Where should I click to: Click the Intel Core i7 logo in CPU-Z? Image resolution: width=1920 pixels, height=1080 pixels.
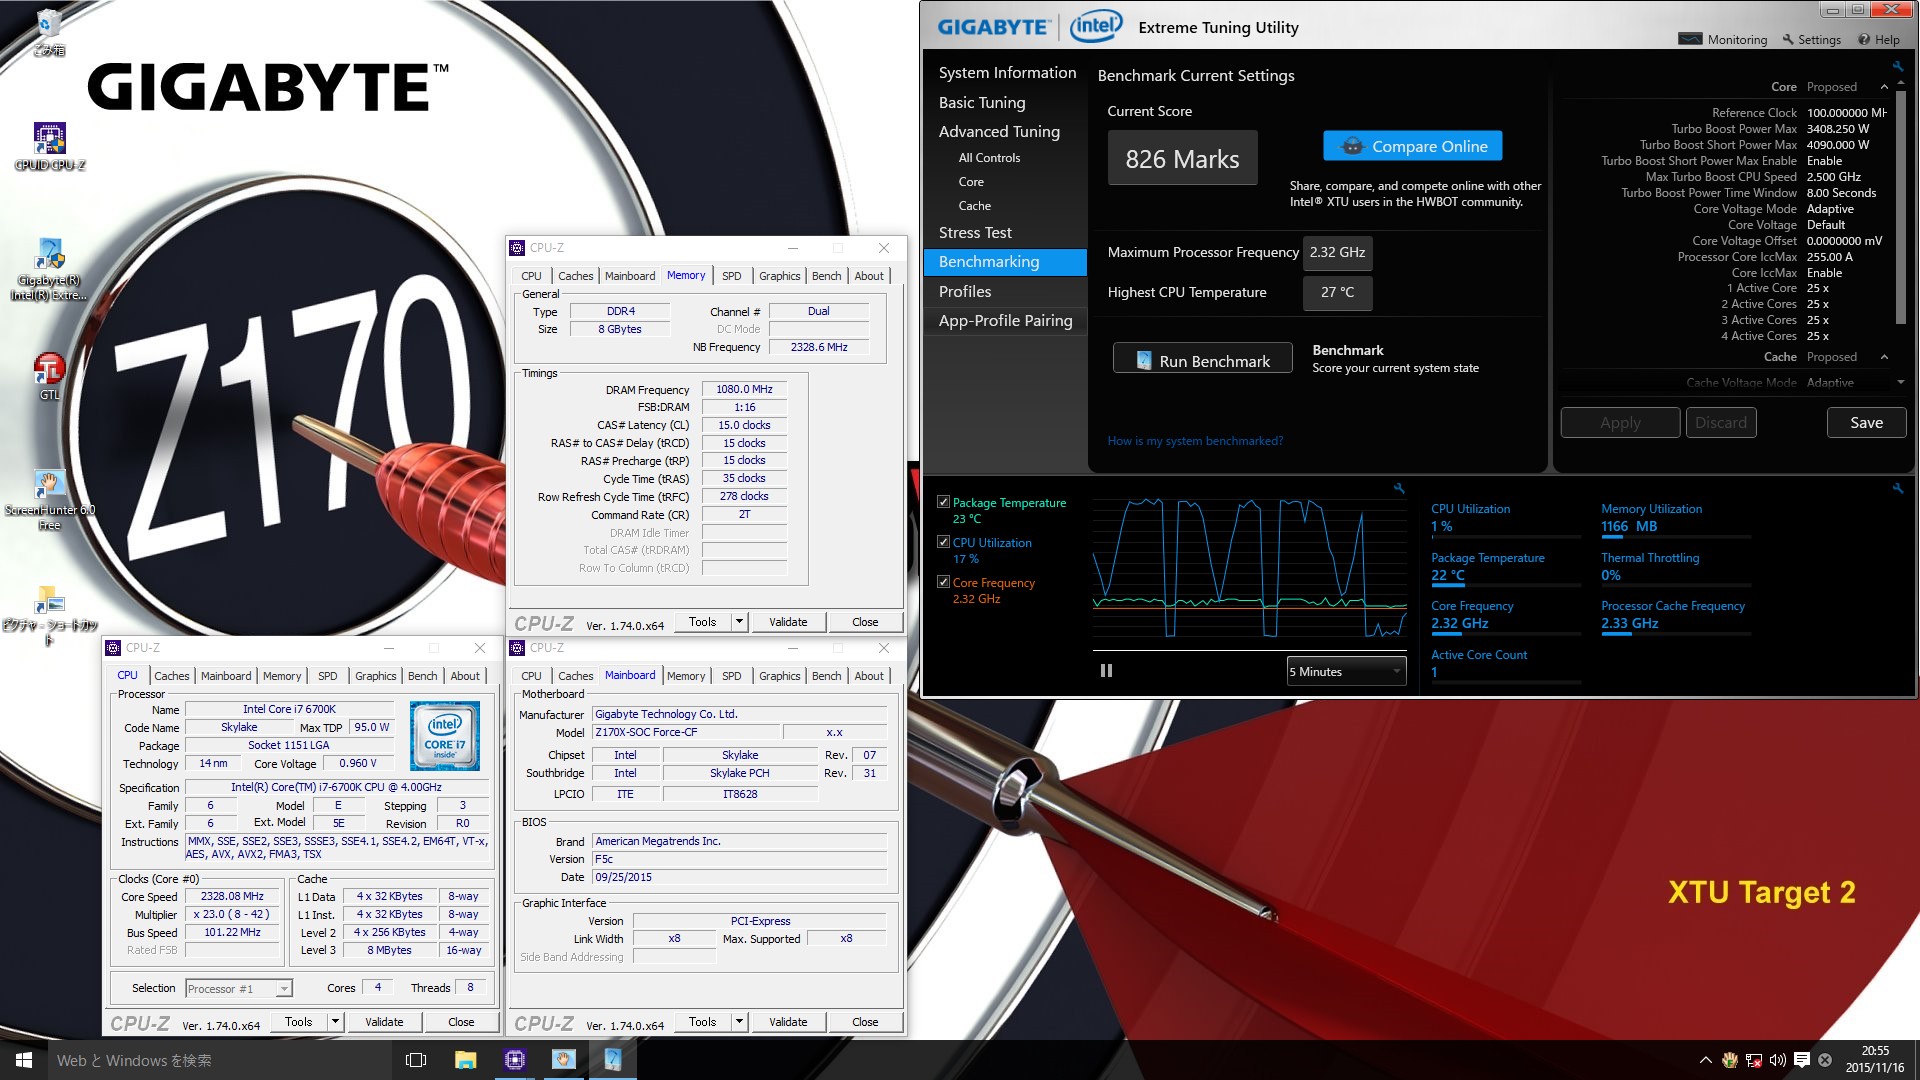tap(445, 735)
